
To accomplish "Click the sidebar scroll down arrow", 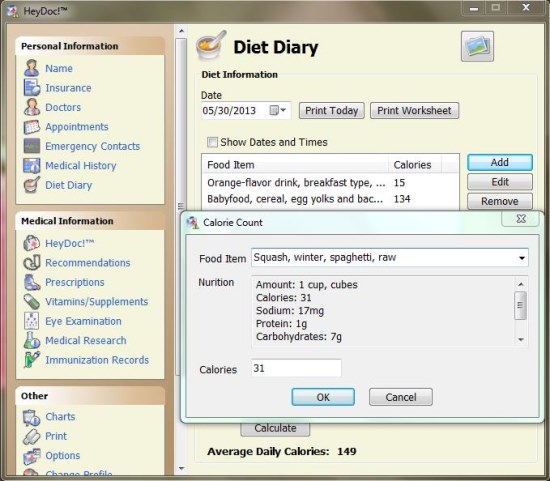I will [181, 468].
